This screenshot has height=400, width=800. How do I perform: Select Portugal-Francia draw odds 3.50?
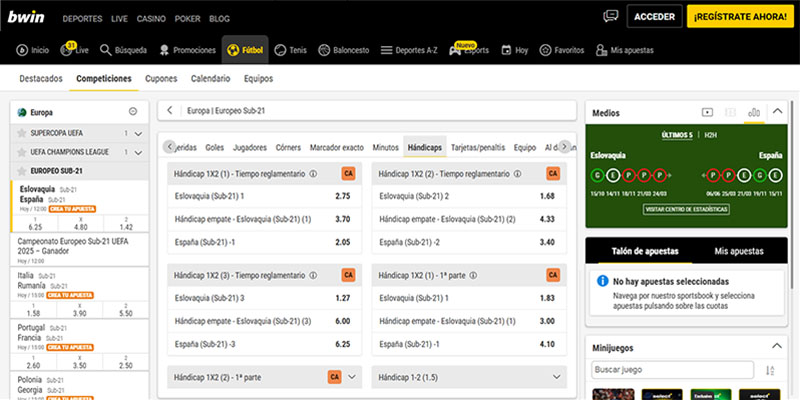(x=79, y=363)
